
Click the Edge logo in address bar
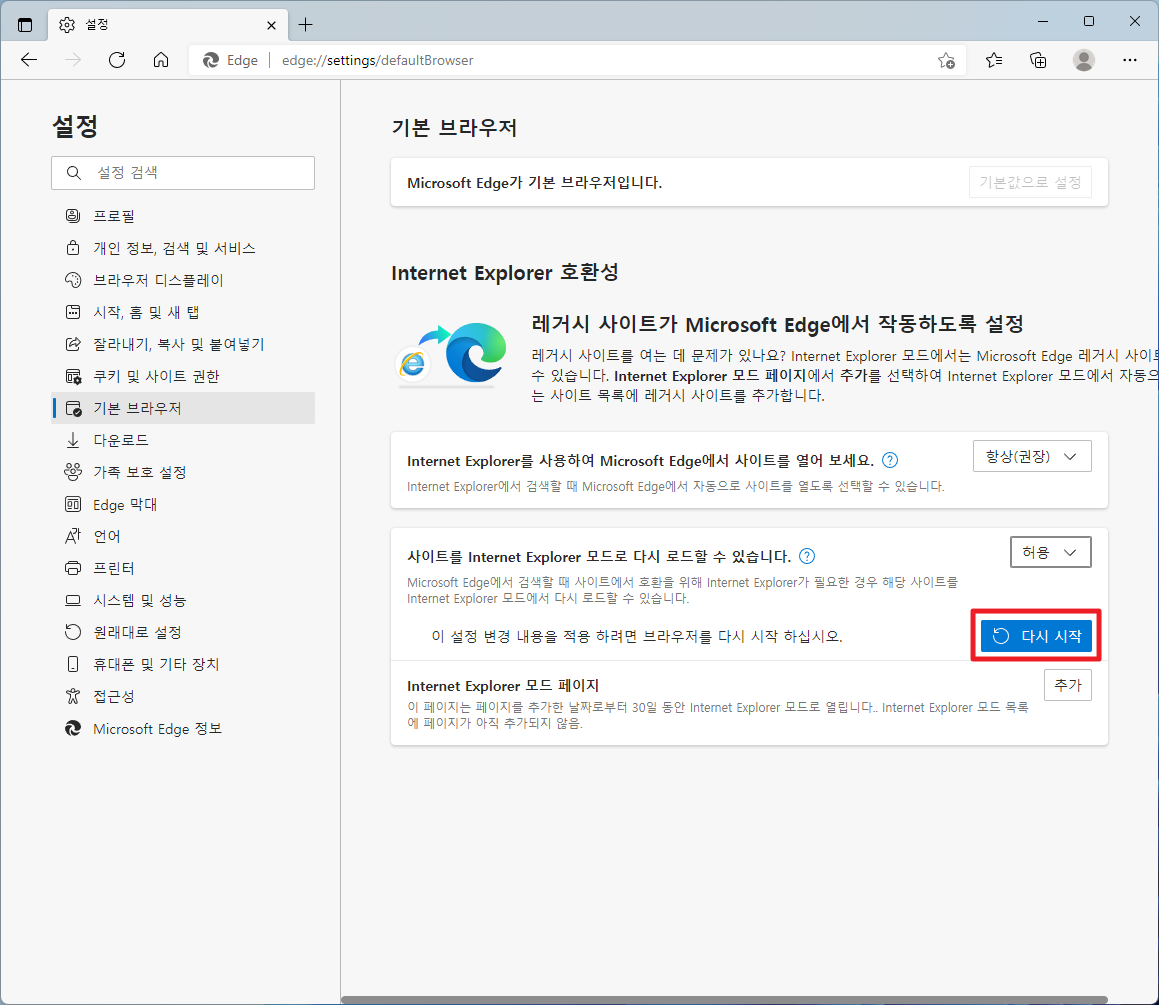coord(211,61)
